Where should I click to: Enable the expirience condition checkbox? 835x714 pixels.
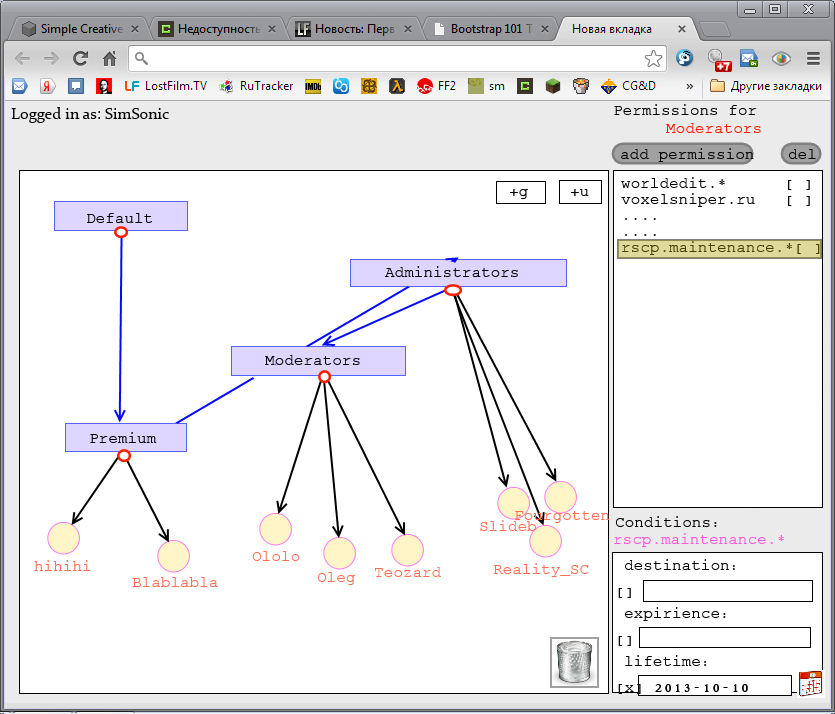[625, 640]
